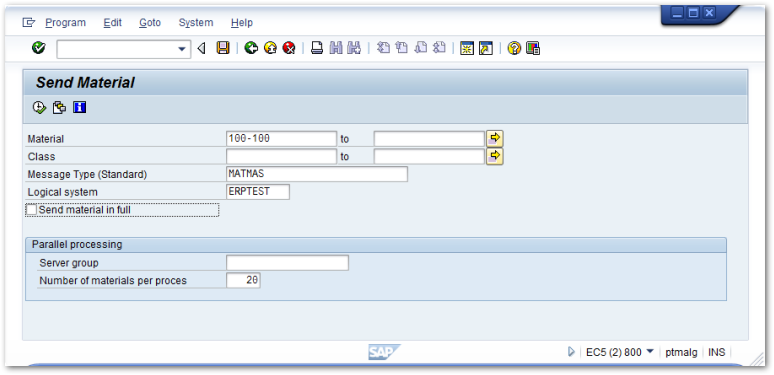Click the Message Type (Standard) label

(87, 175)
